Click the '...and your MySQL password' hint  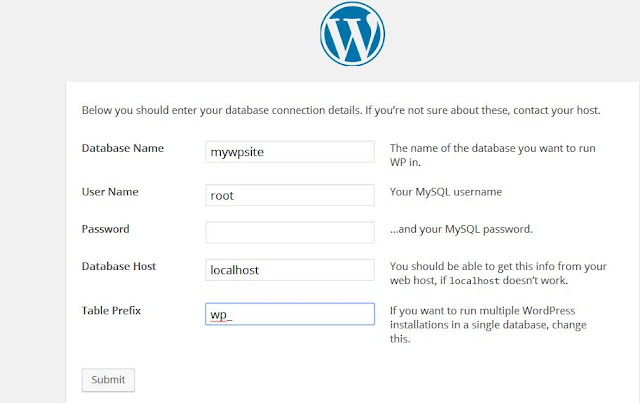pos(460,229)
